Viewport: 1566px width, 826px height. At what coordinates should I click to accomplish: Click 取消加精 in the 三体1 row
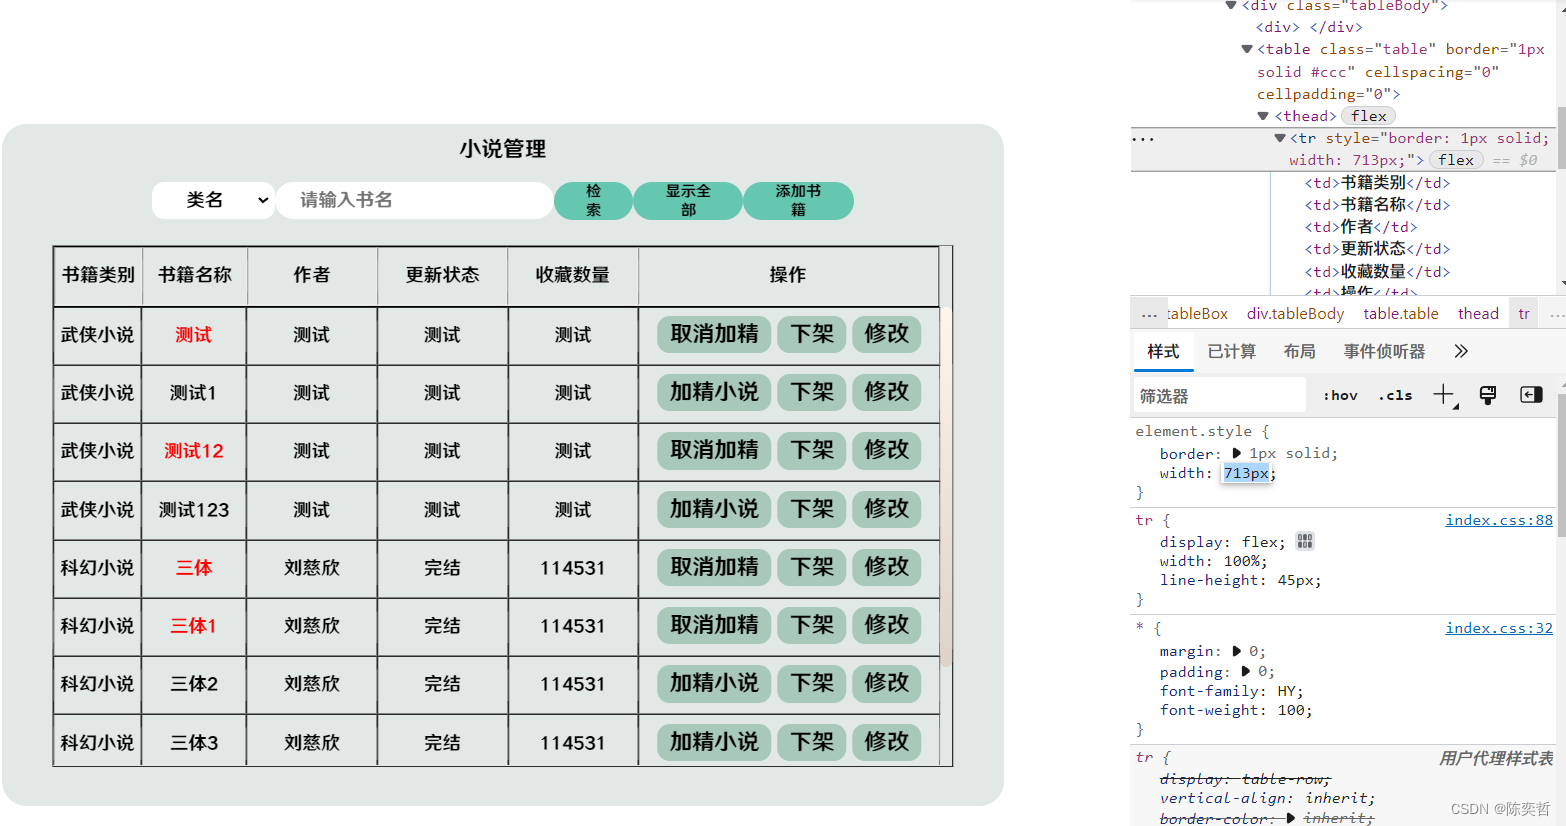(x=714, y=625)
